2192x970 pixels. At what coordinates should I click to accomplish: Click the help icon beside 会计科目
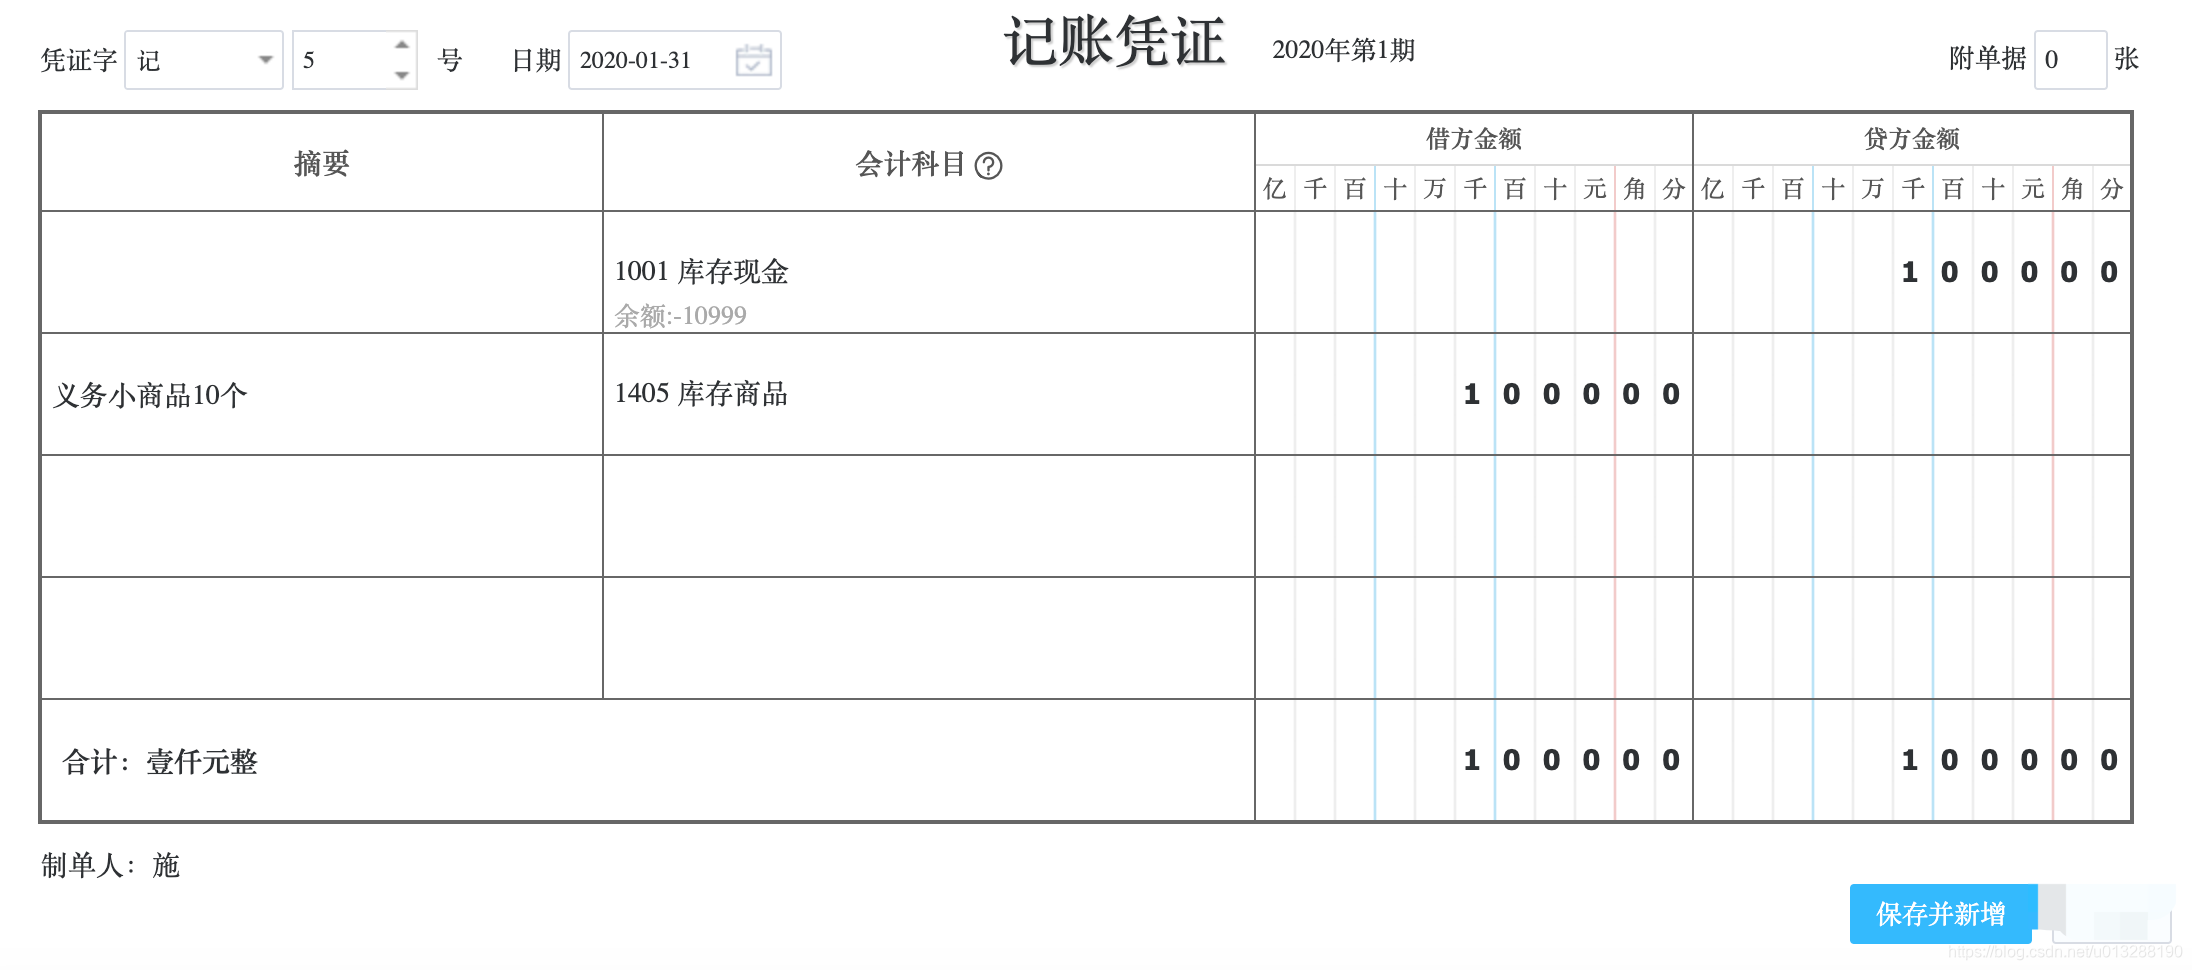[991, 166]
